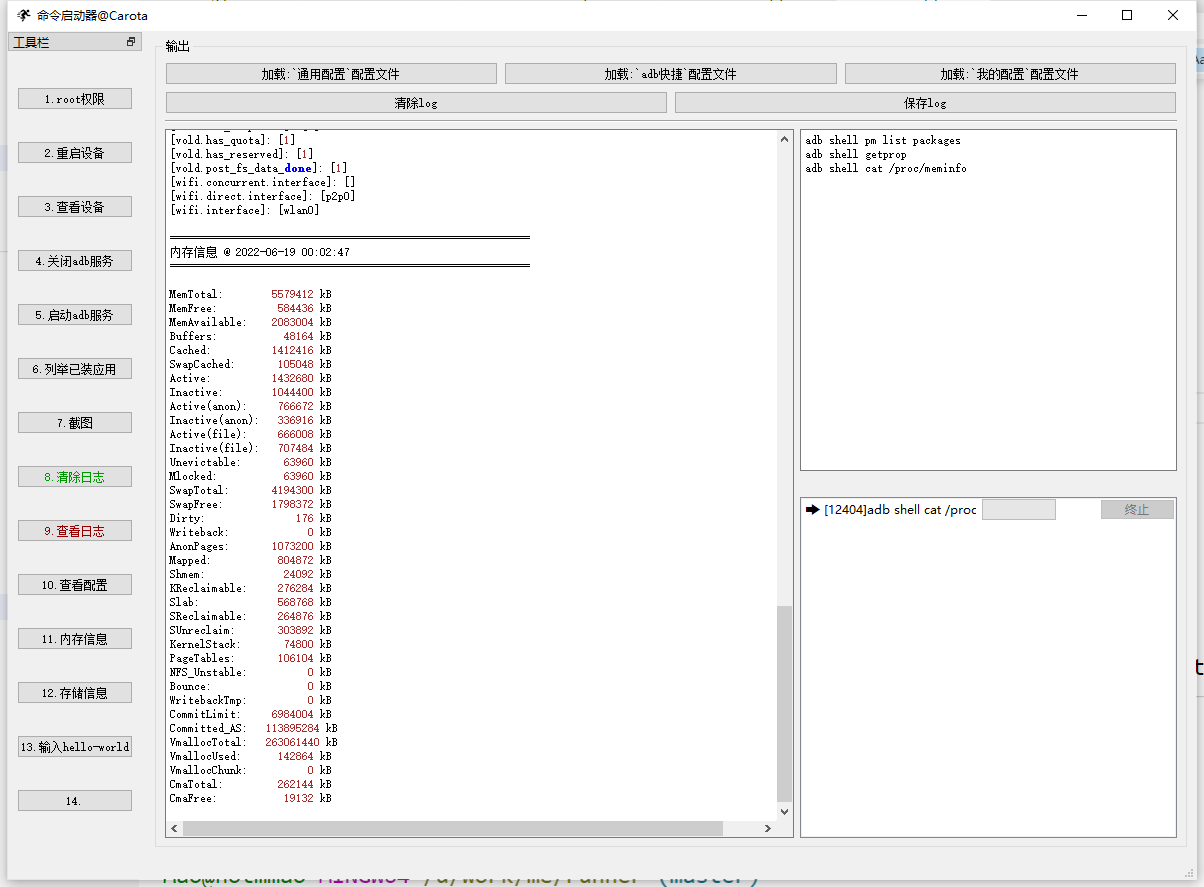Load the `adb快捷` configuration file
This screenshot has width=1204, height=887.
click(670, 73)
